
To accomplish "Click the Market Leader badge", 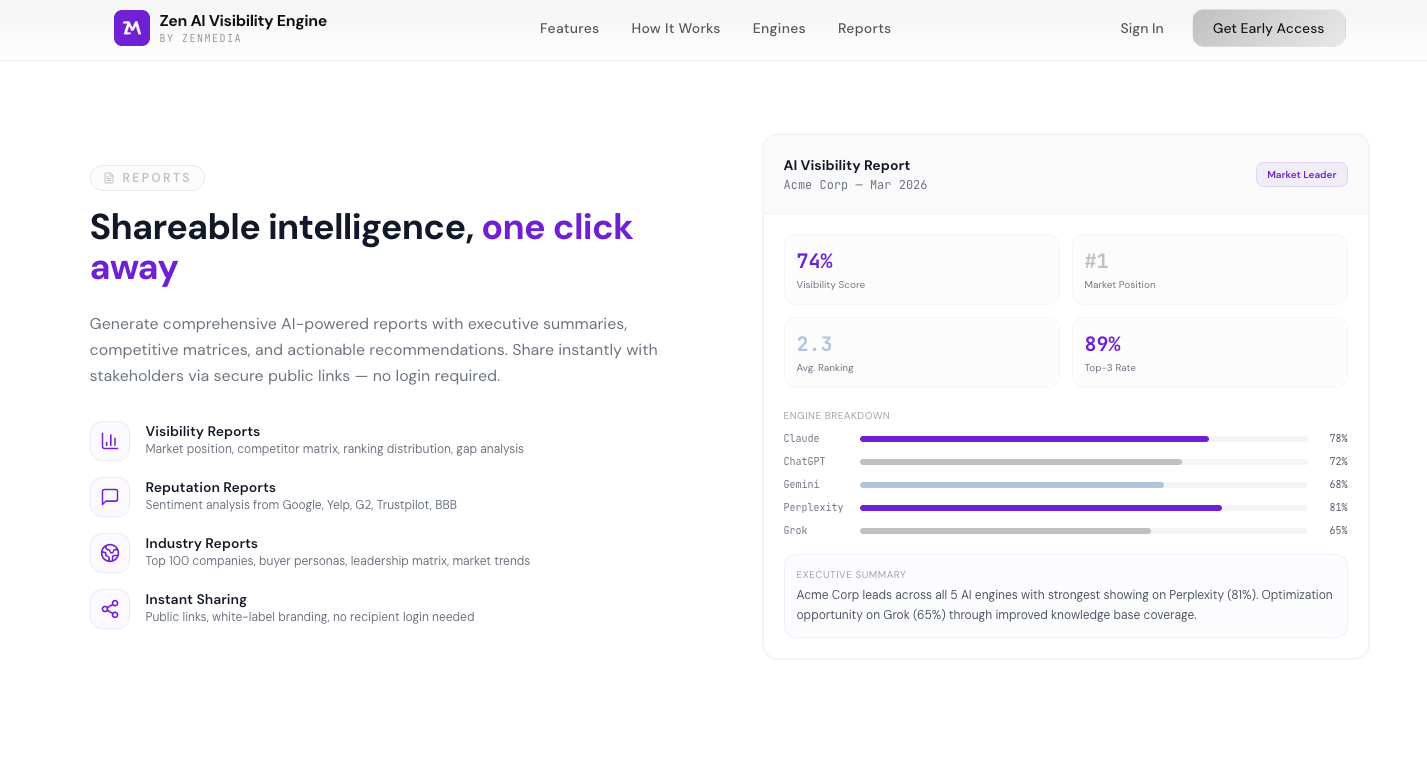I will pos(1302,175).
